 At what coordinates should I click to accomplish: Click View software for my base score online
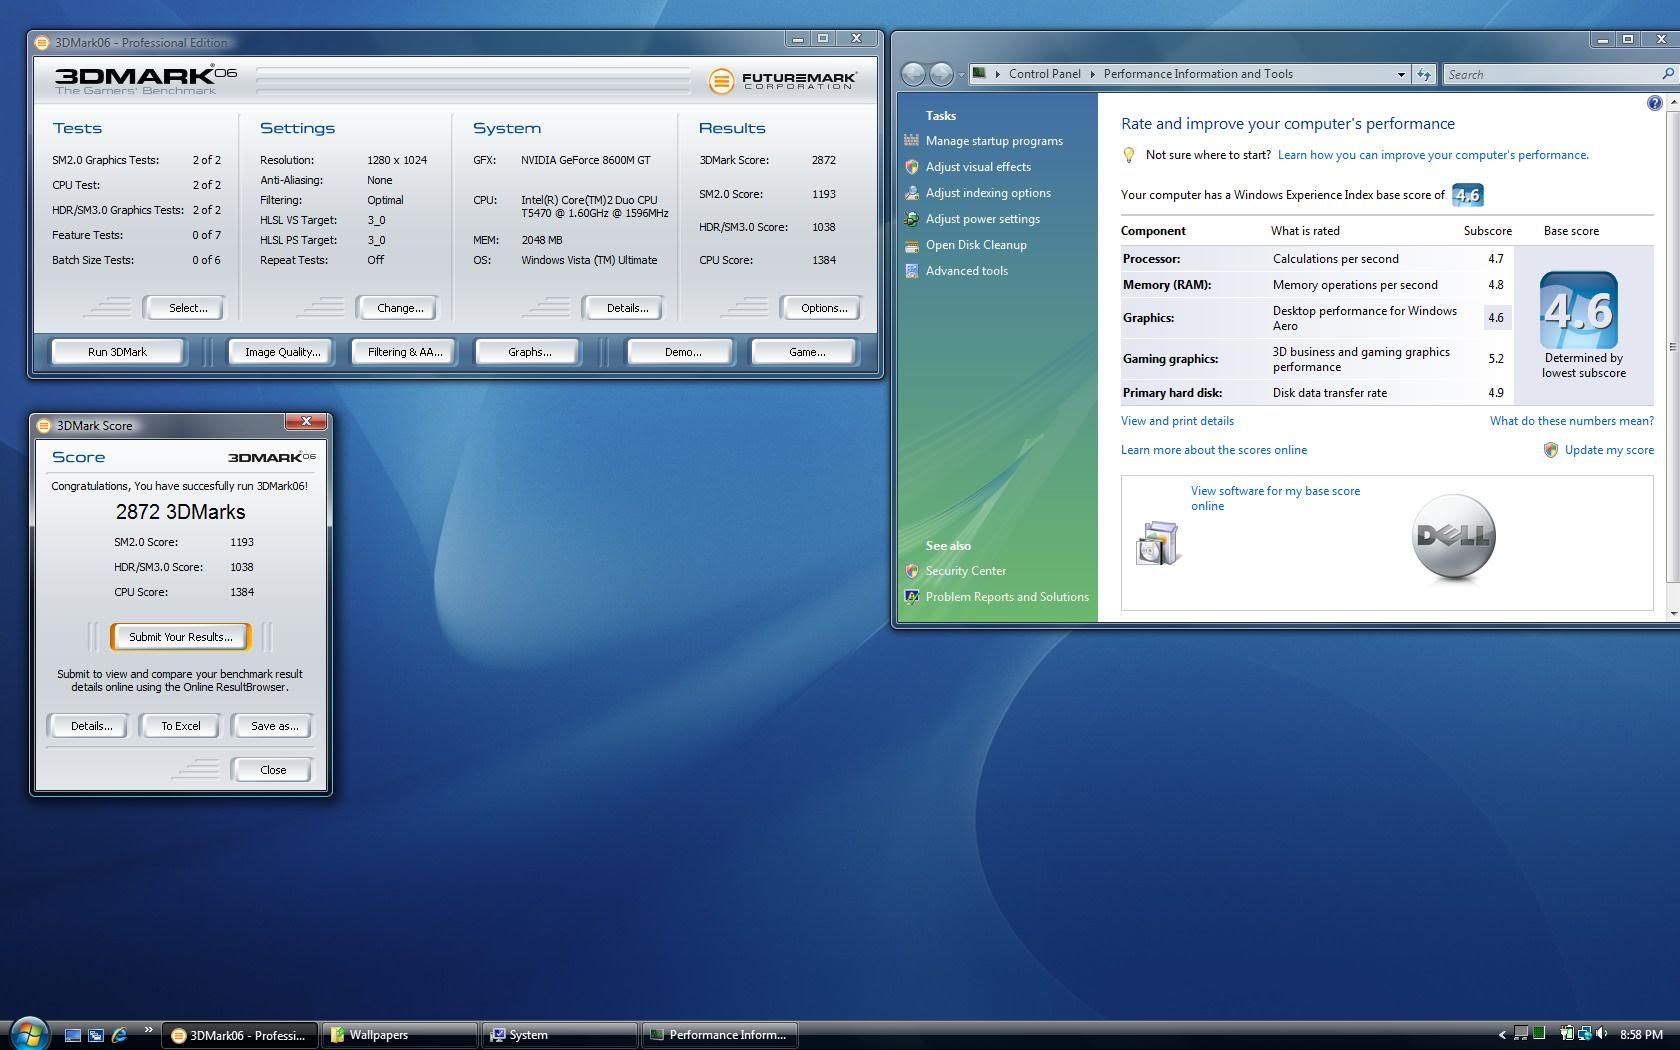(x=1275, y=498)
